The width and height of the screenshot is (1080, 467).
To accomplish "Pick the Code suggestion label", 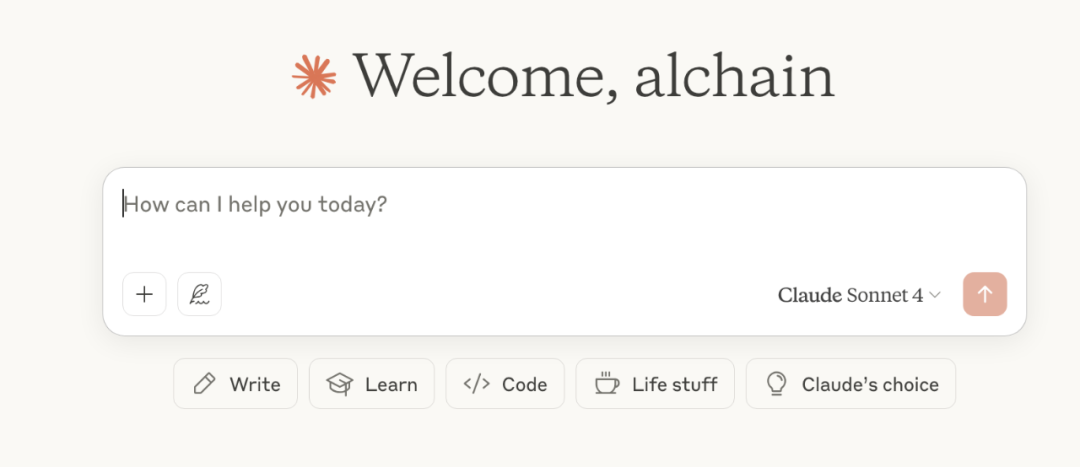I will point(524,385).
